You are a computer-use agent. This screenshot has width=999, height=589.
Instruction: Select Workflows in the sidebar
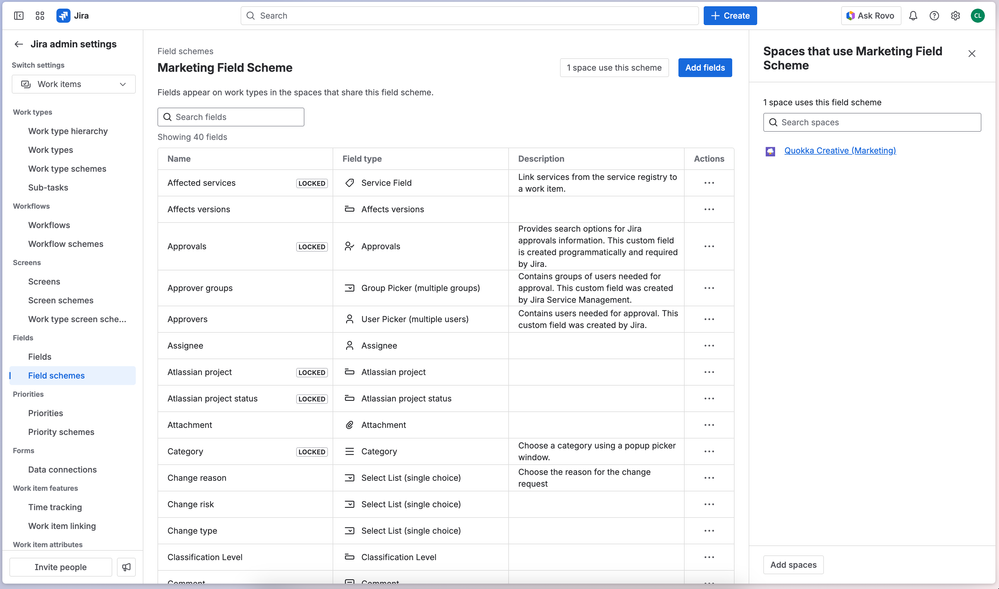49,225
